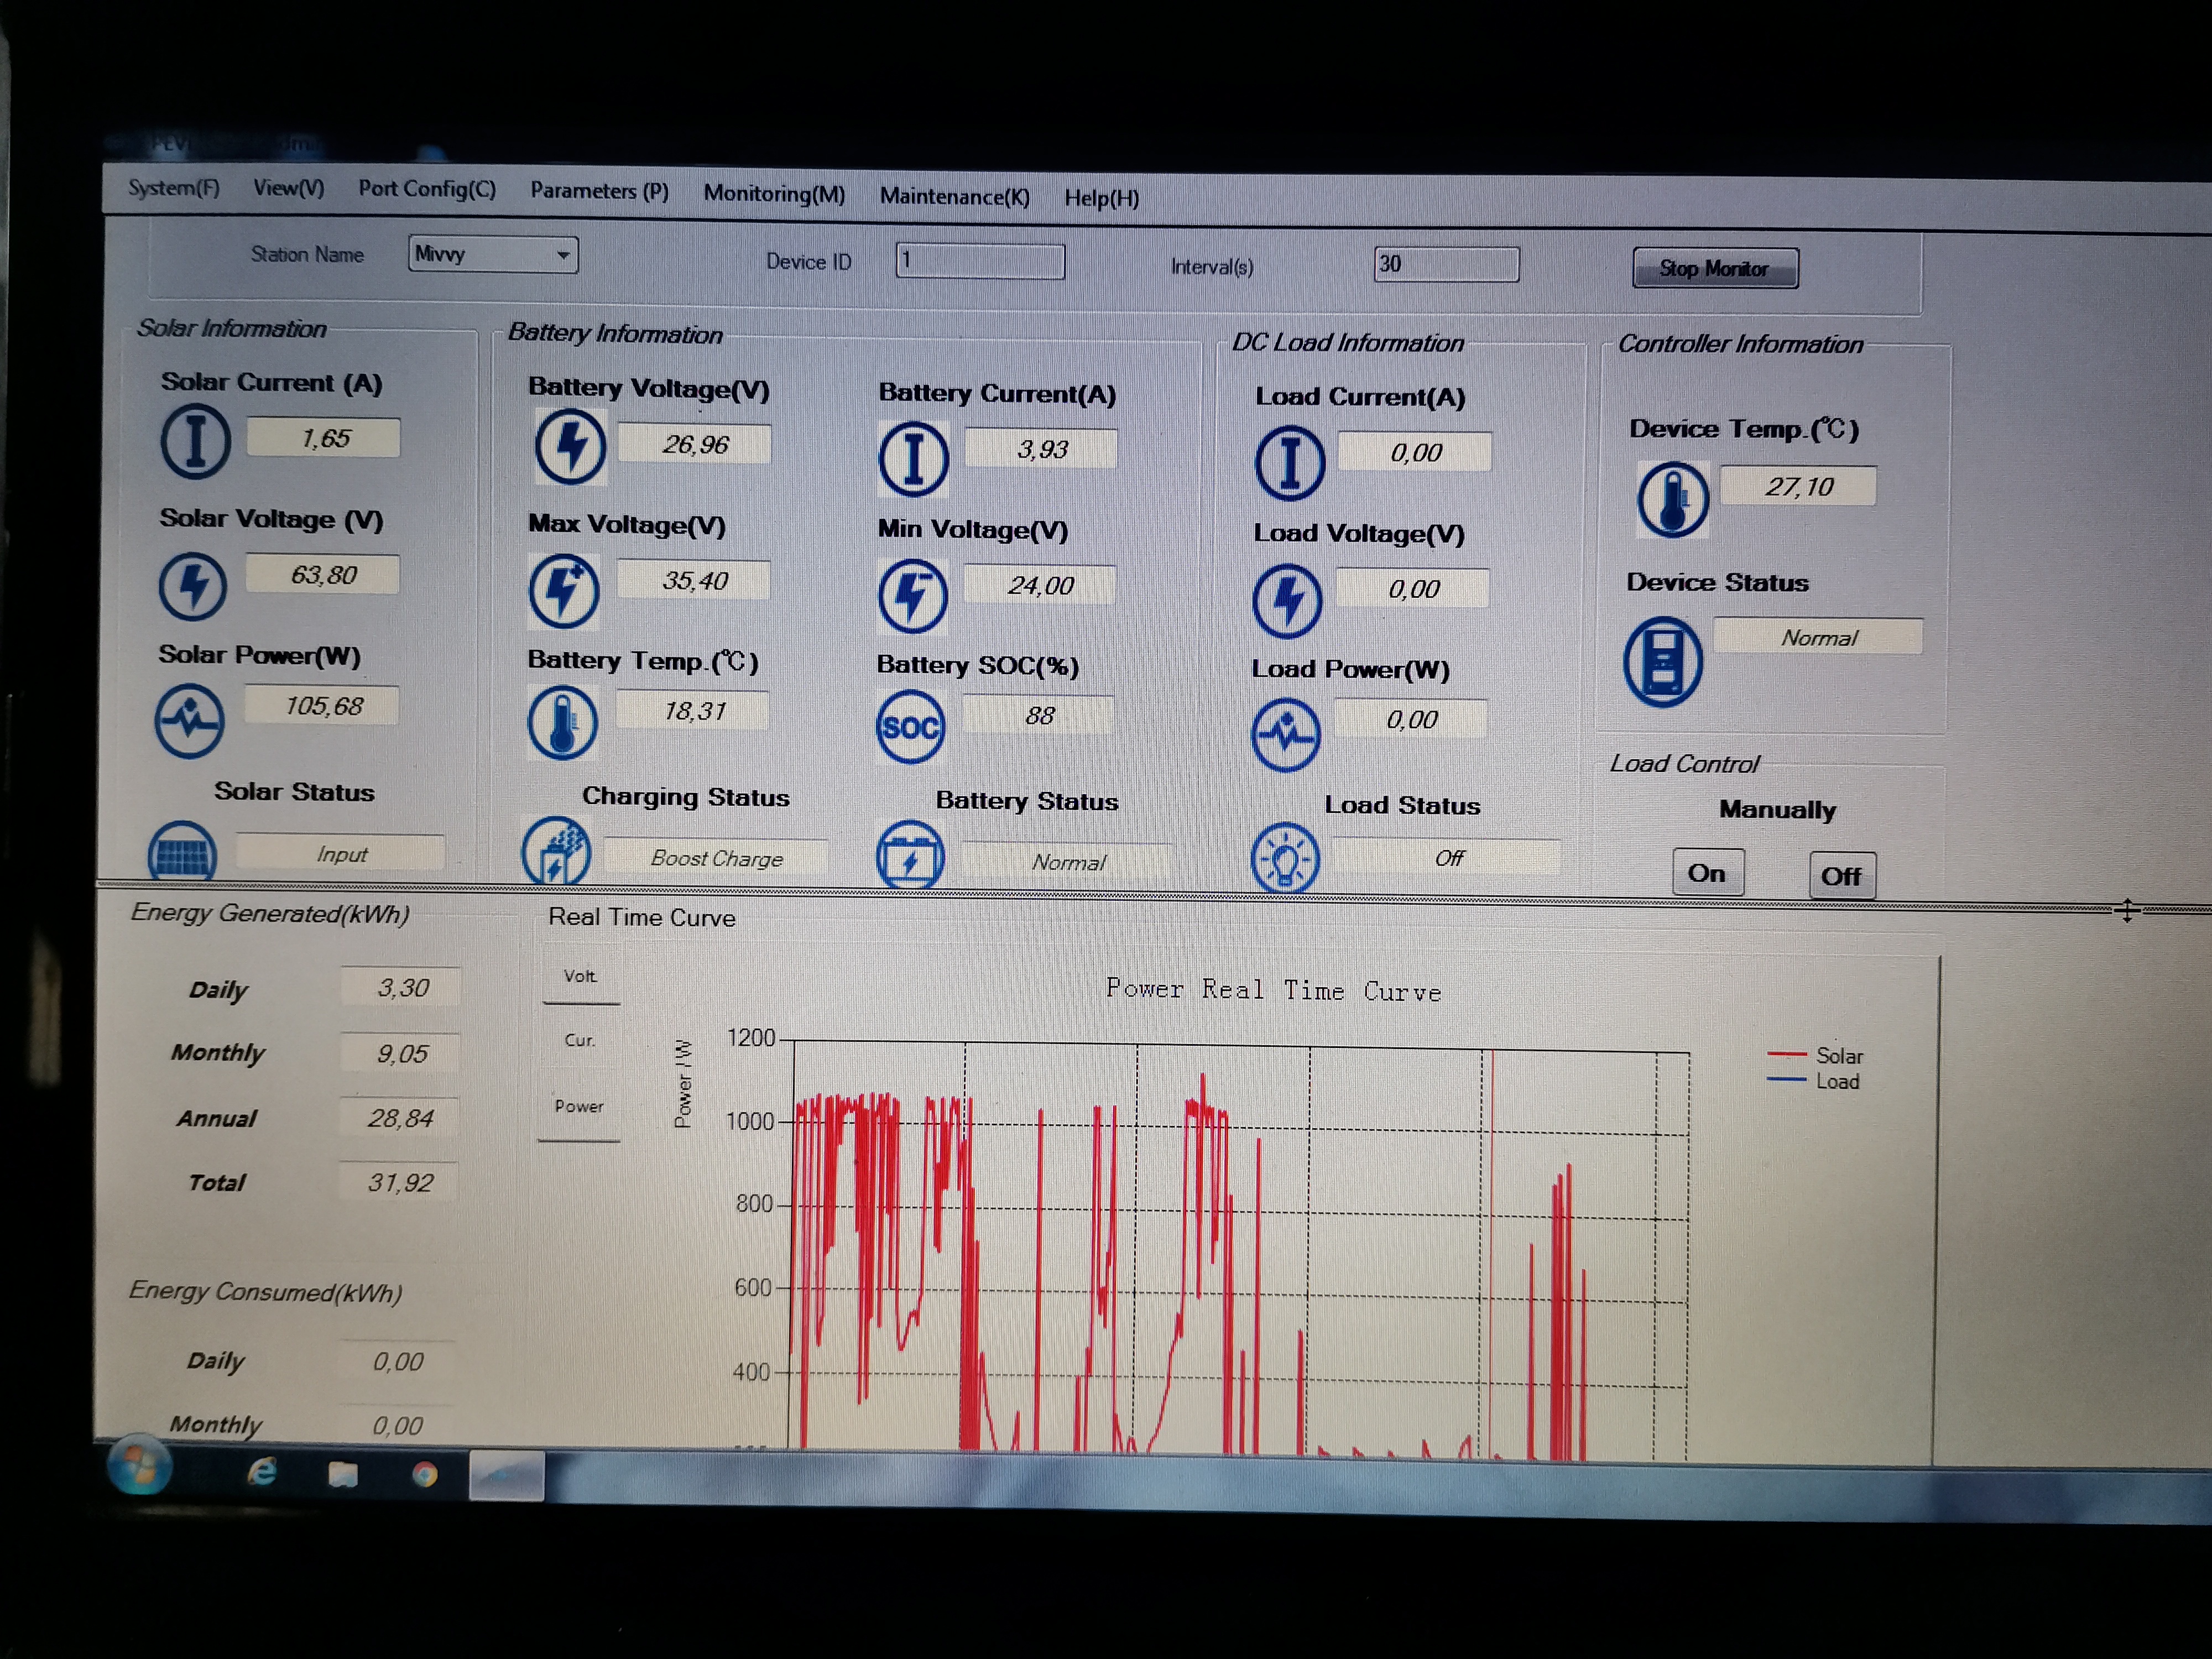Image resolution: width=2212 pixels, height=1659 pixels.
Task: Show the Cur. curve view
Action: click(x=580, y=1041)
